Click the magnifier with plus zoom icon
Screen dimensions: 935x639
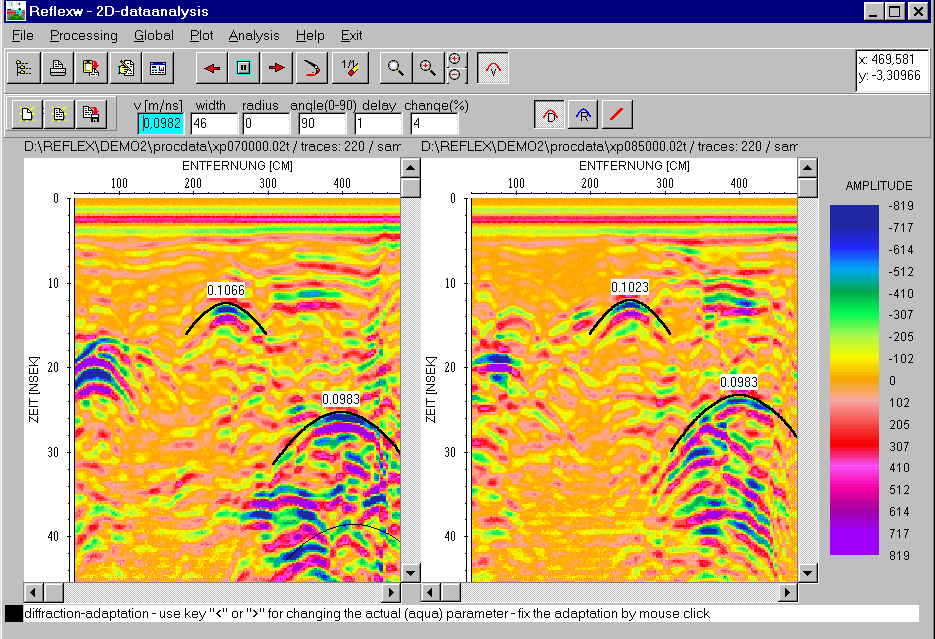[427, 68]
